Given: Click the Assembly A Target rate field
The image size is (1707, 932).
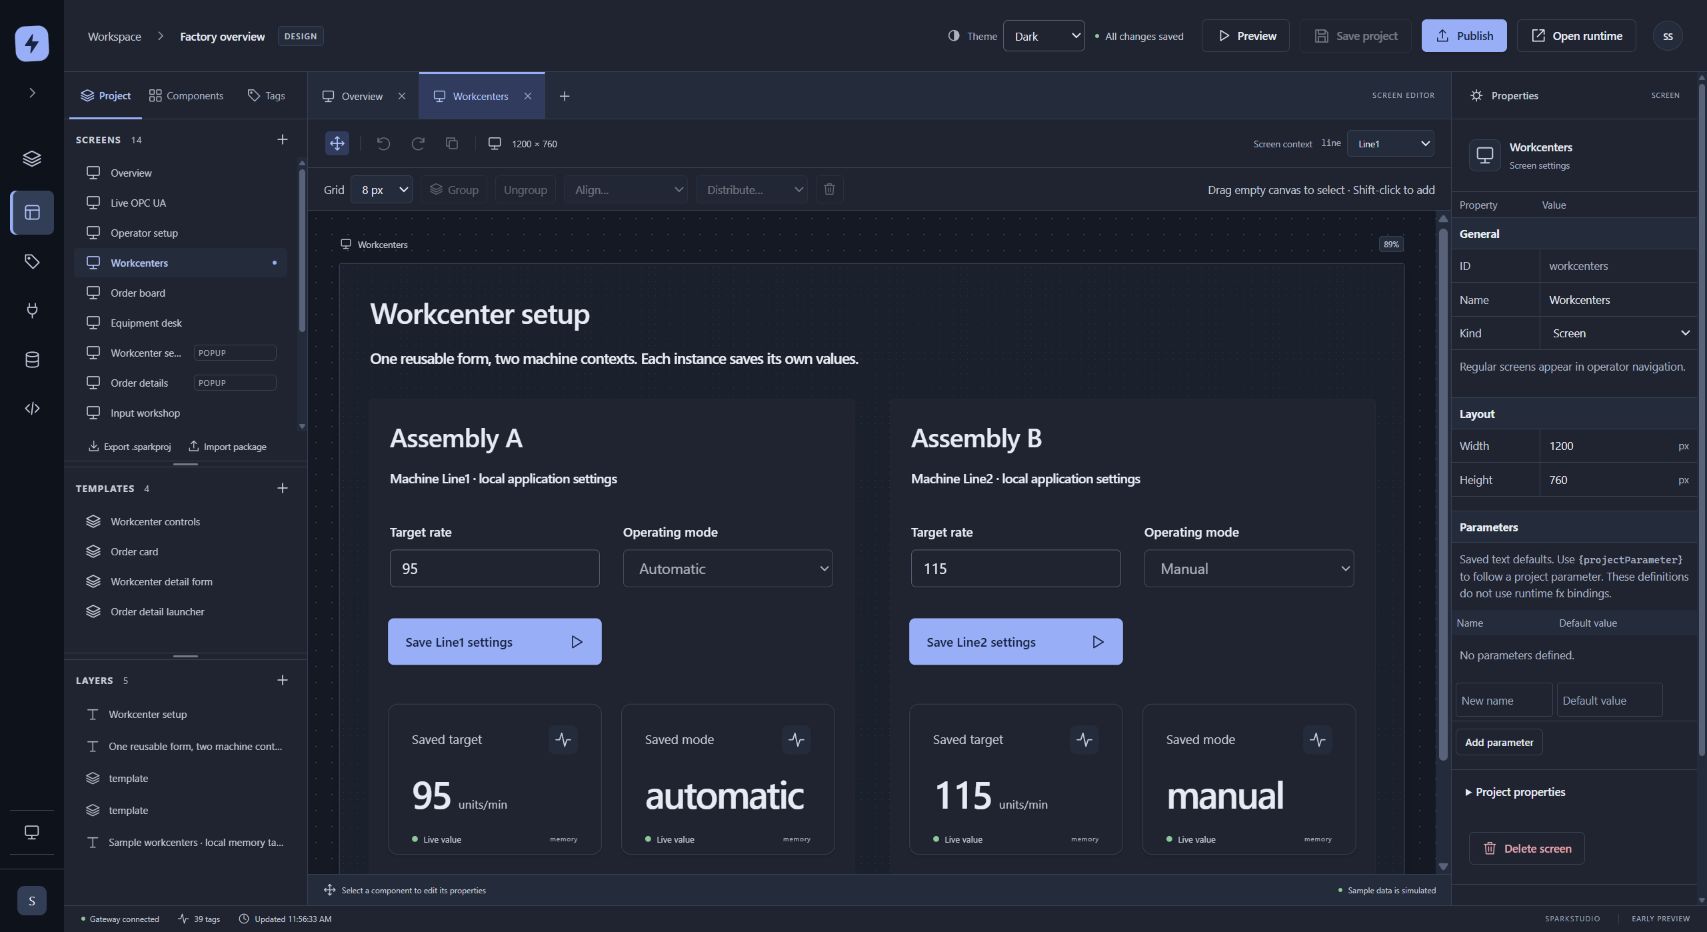Looking at the screenshot, I should pos(495,568).
